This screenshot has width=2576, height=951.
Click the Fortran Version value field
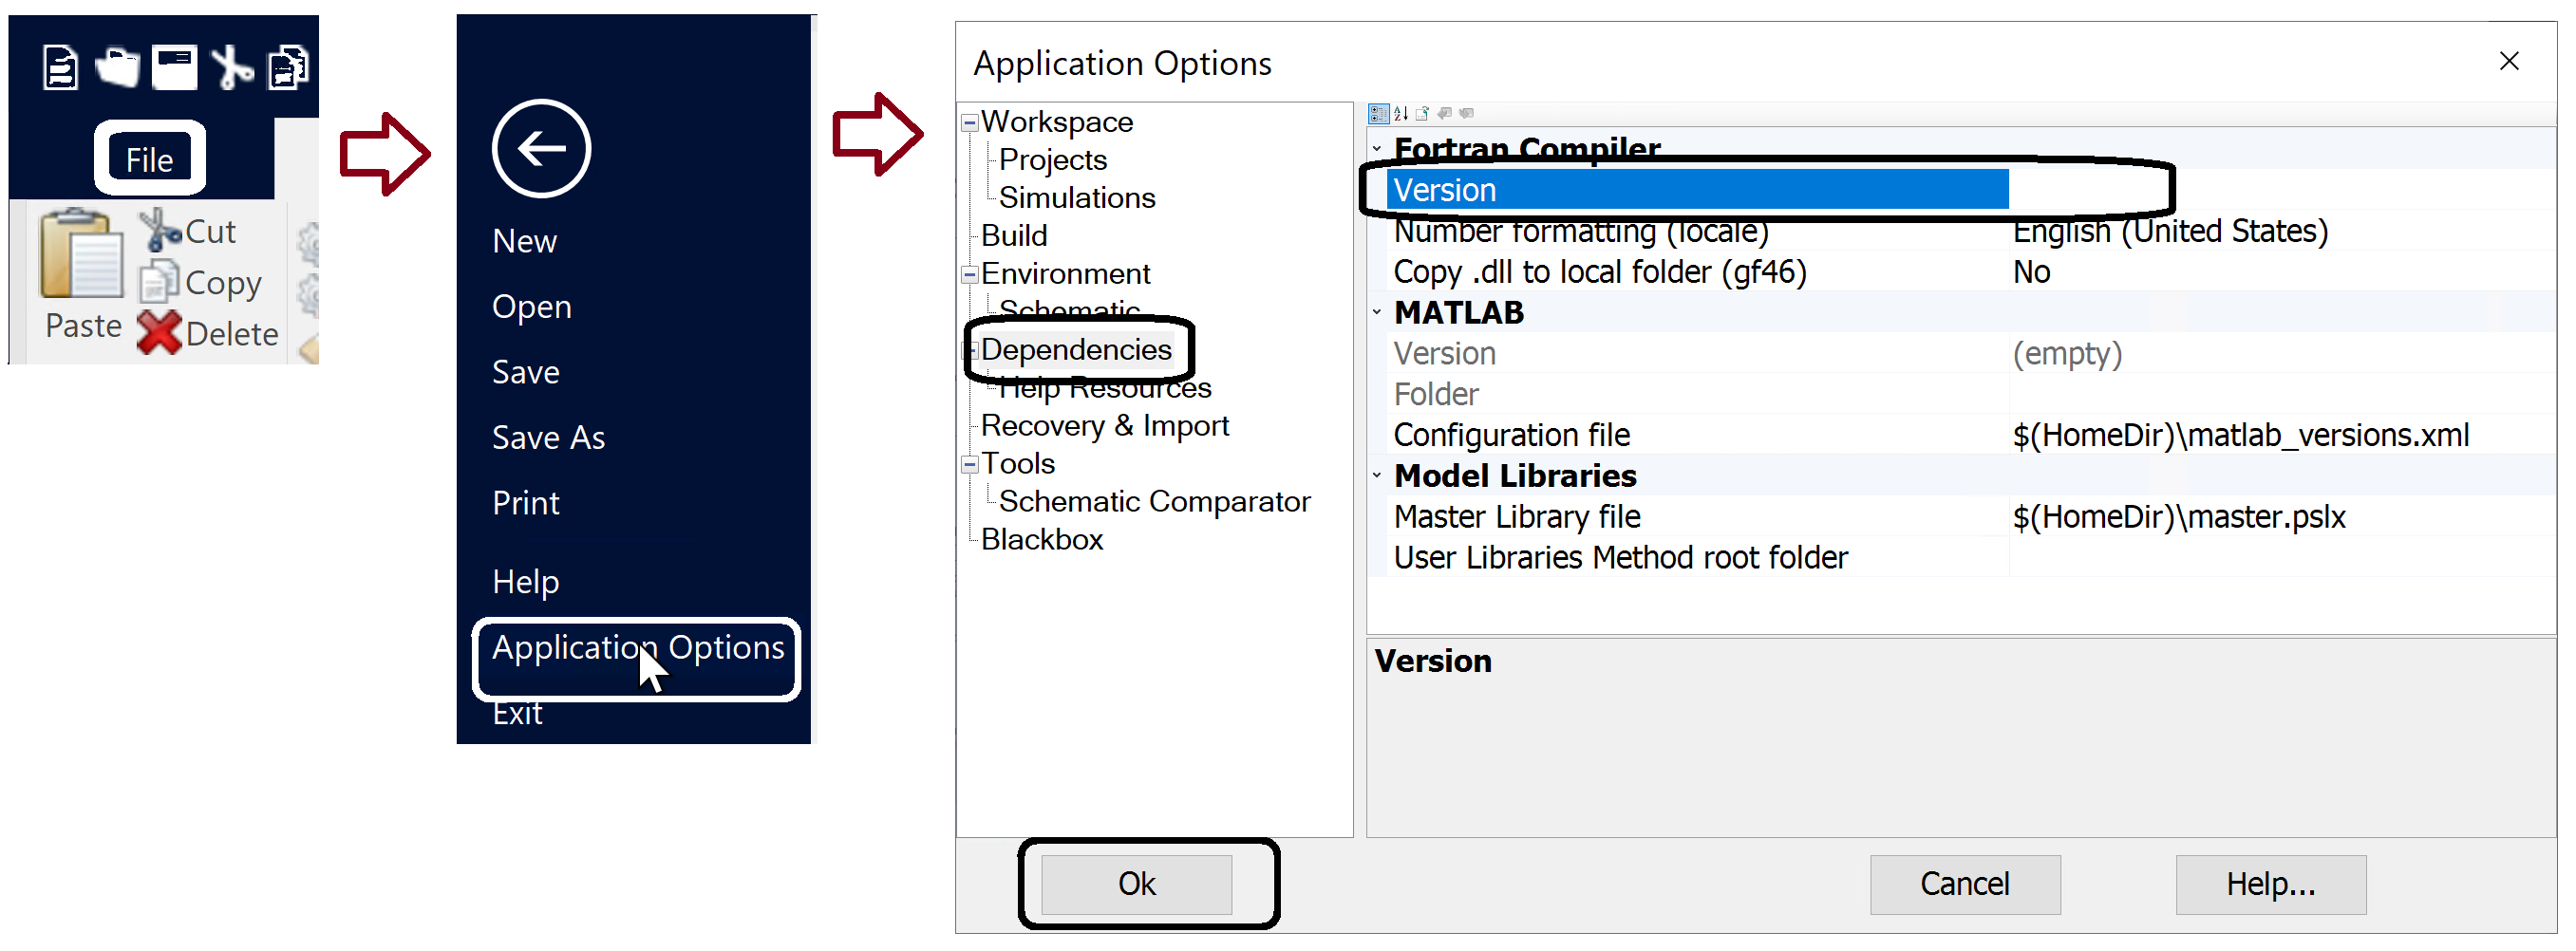click(x=2282, y=190)
